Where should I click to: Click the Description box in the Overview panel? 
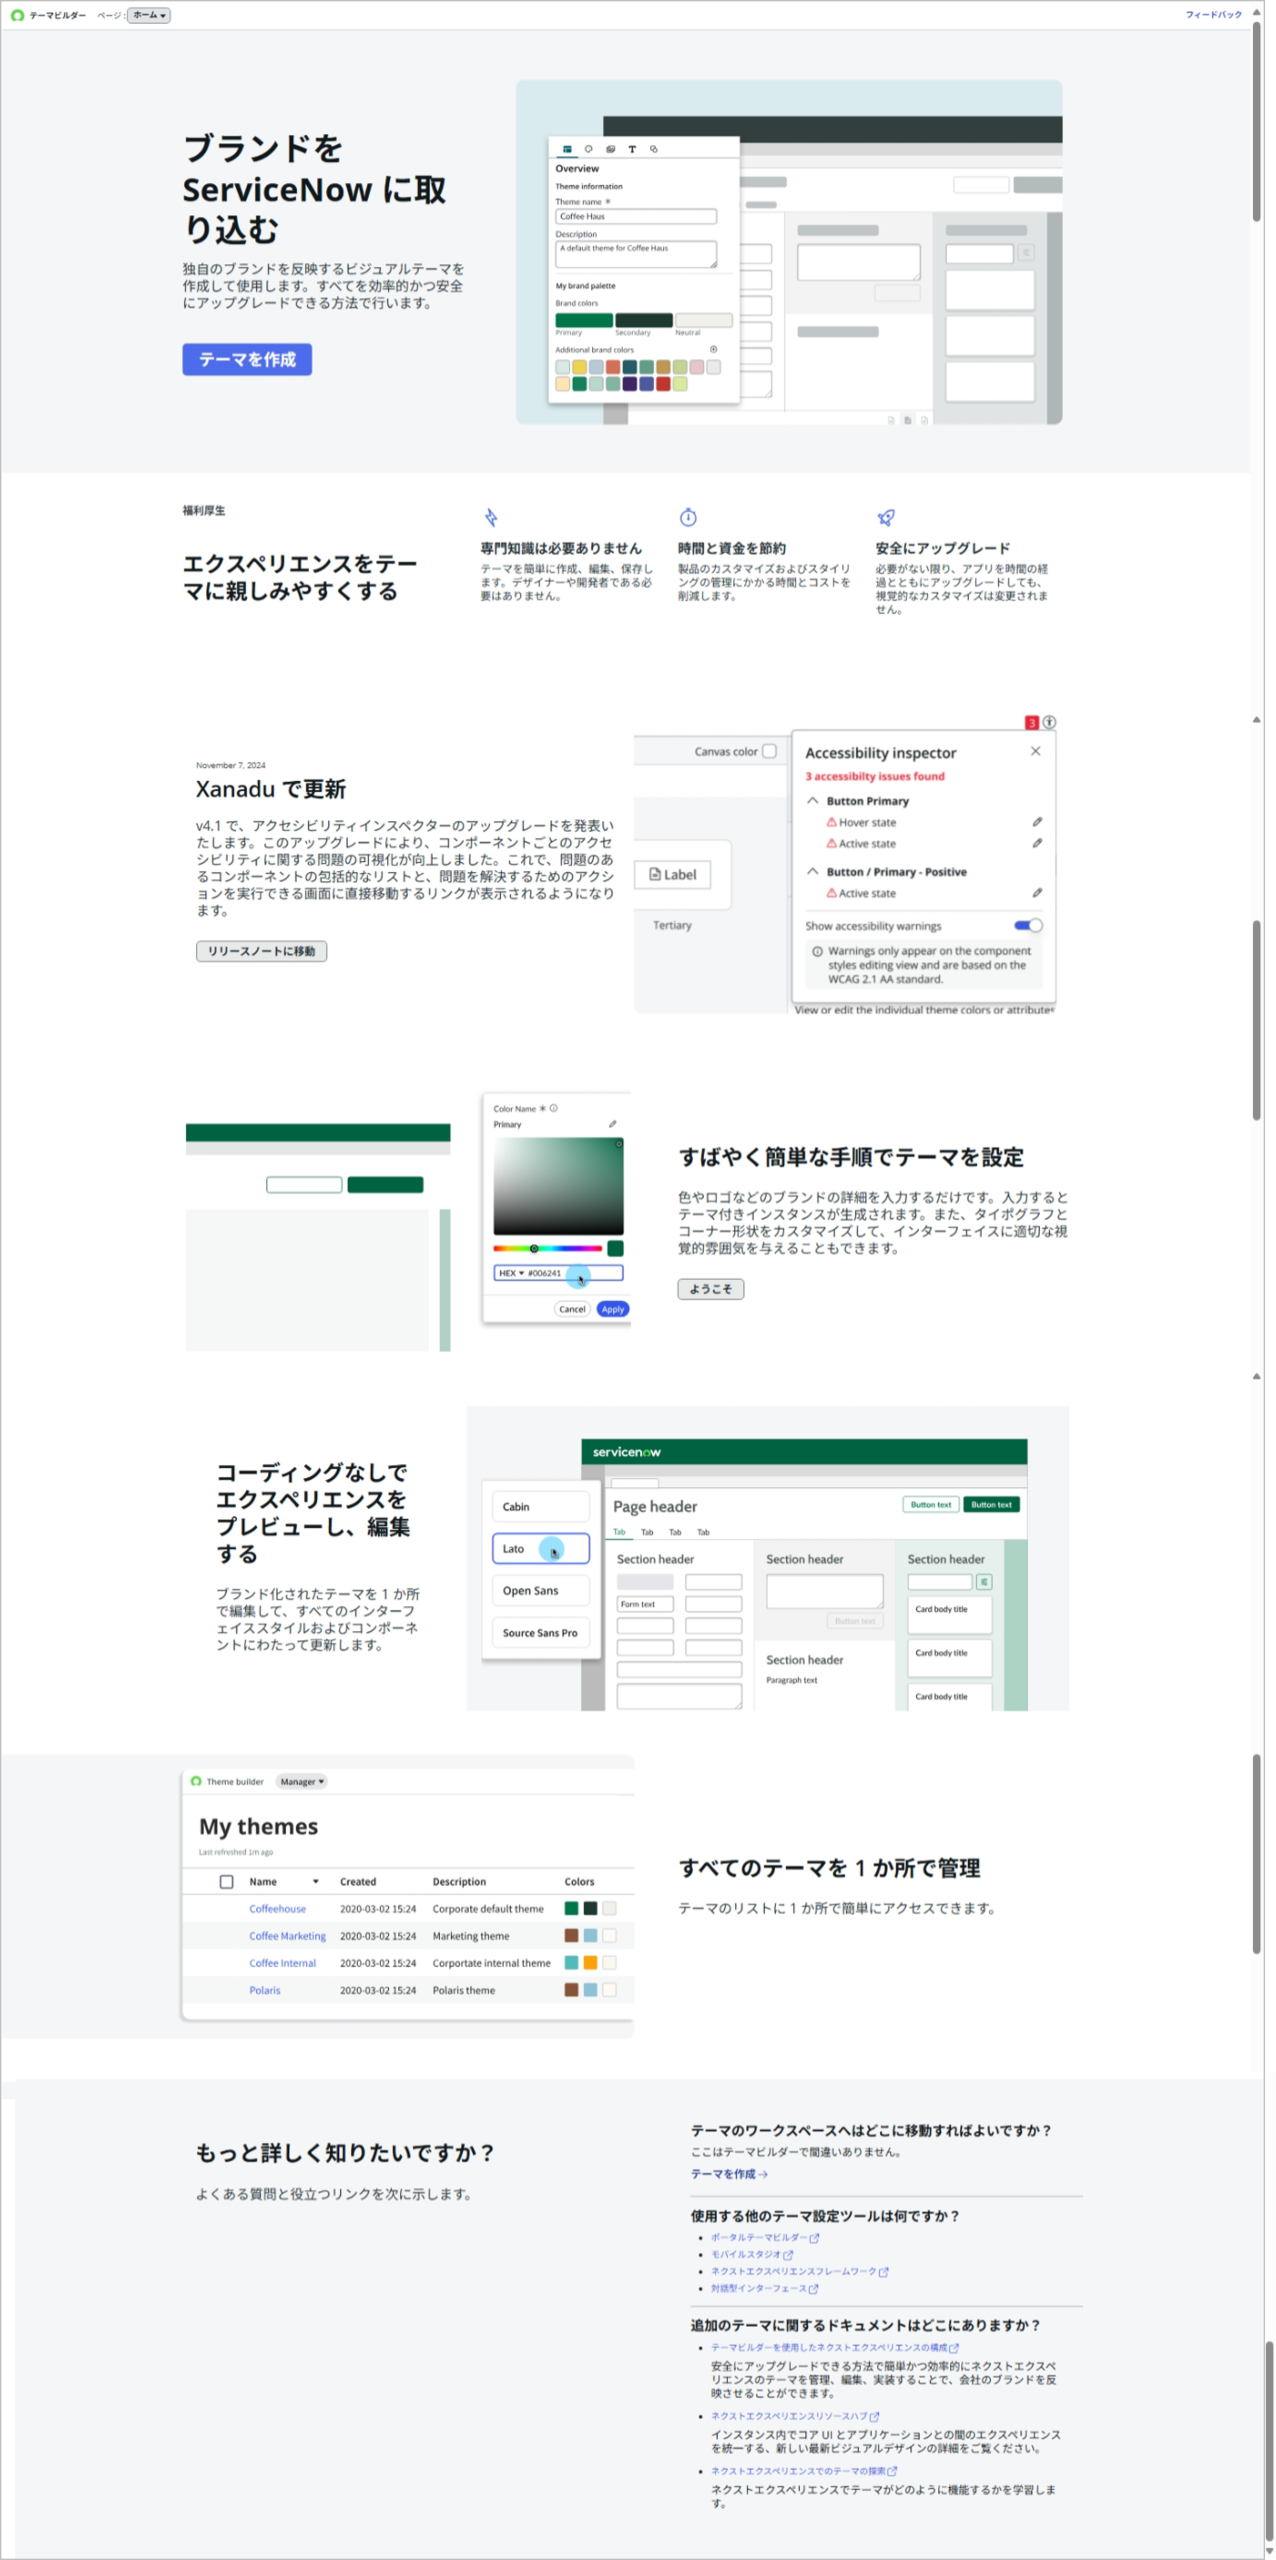636,254
